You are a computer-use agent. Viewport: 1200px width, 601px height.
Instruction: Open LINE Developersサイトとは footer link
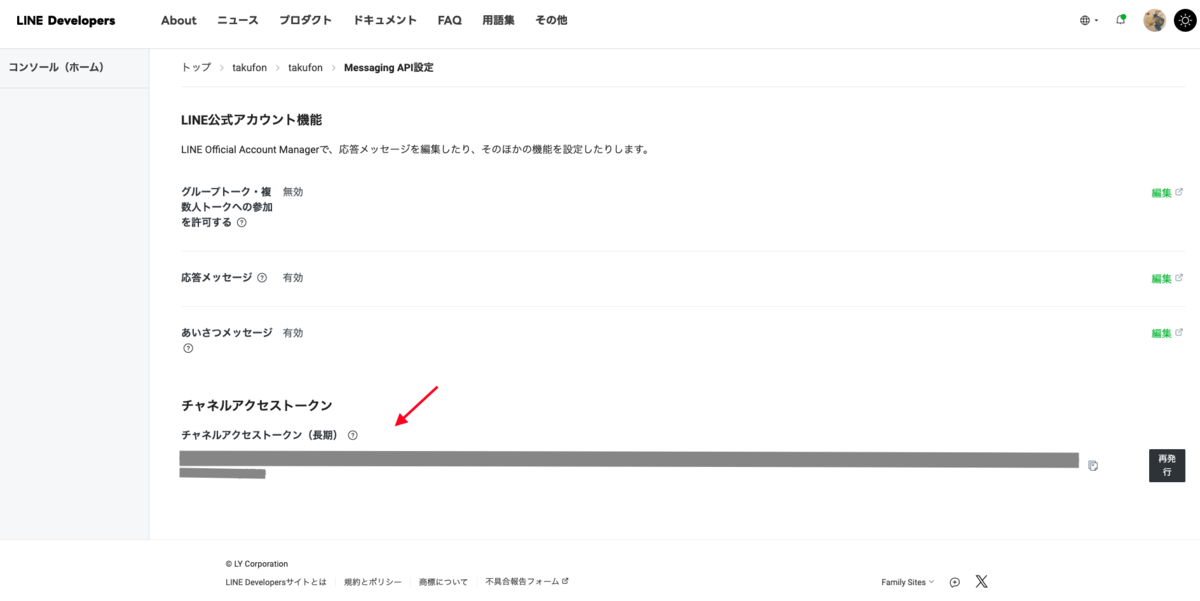[276, 582]
